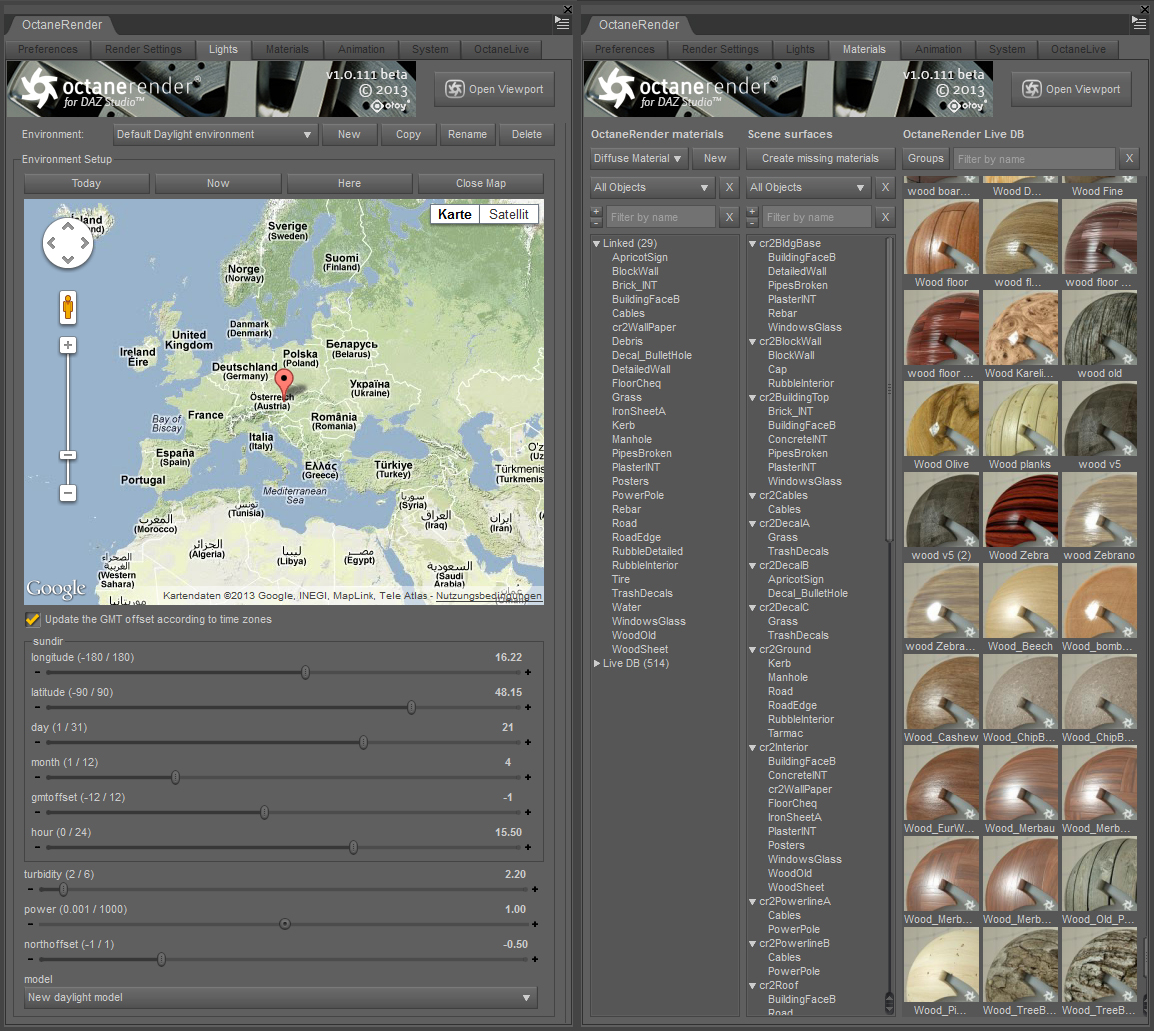Viewport: 1154px width, 1031px height.
Task: Click the map pan control wheel
Action: 68,243
